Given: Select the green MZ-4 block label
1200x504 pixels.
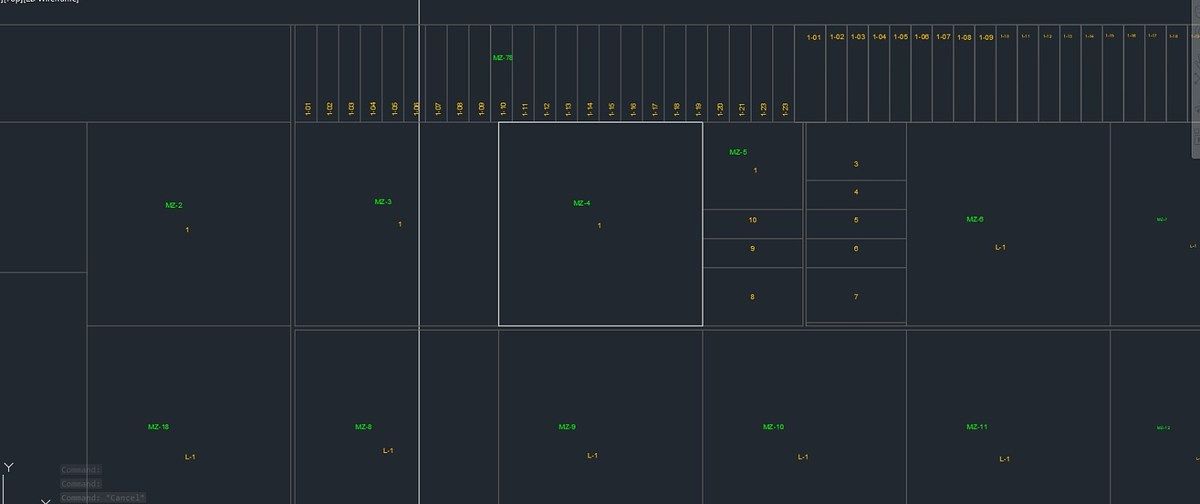Looking at the screenshot, I should pyautogui.click(x=581, y=203).
